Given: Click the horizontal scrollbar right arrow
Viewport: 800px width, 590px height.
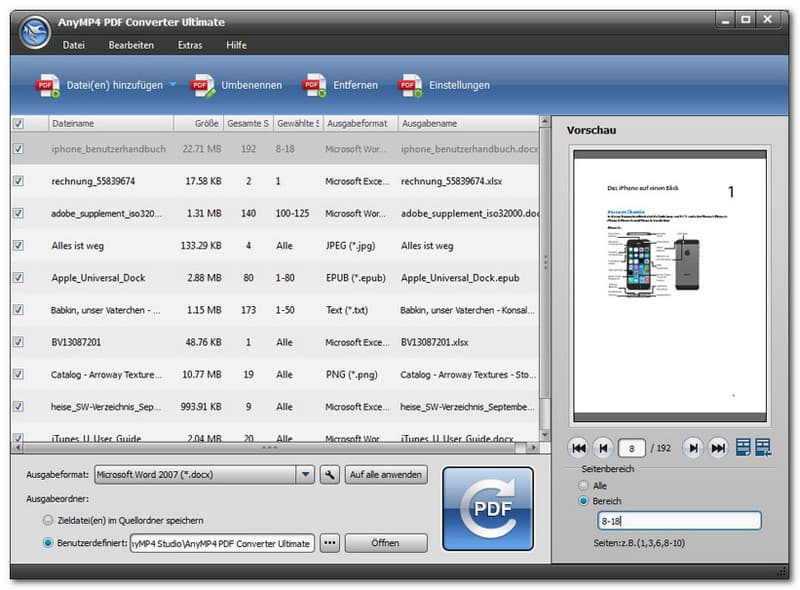Looking at the screenshot, I should (x=533, y=448).
